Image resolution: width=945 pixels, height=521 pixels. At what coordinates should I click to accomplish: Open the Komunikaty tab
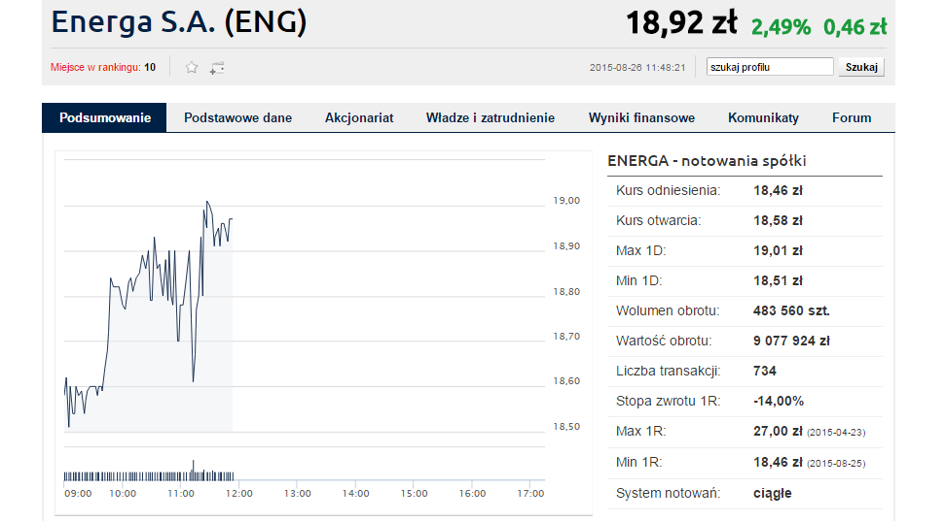(x=764, y=118)
